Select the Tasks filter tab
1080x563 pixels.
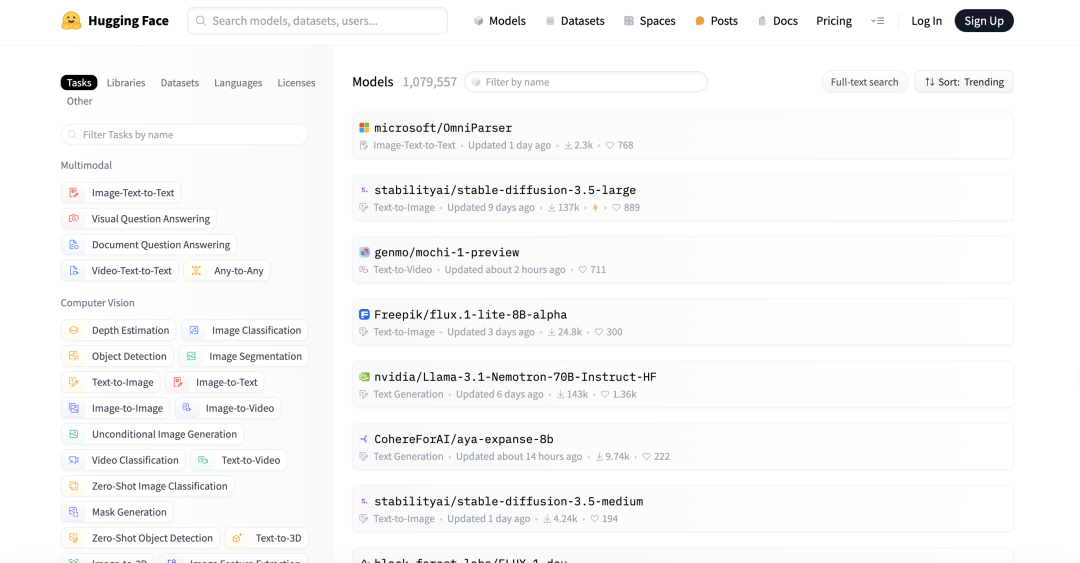pos(79,83)
